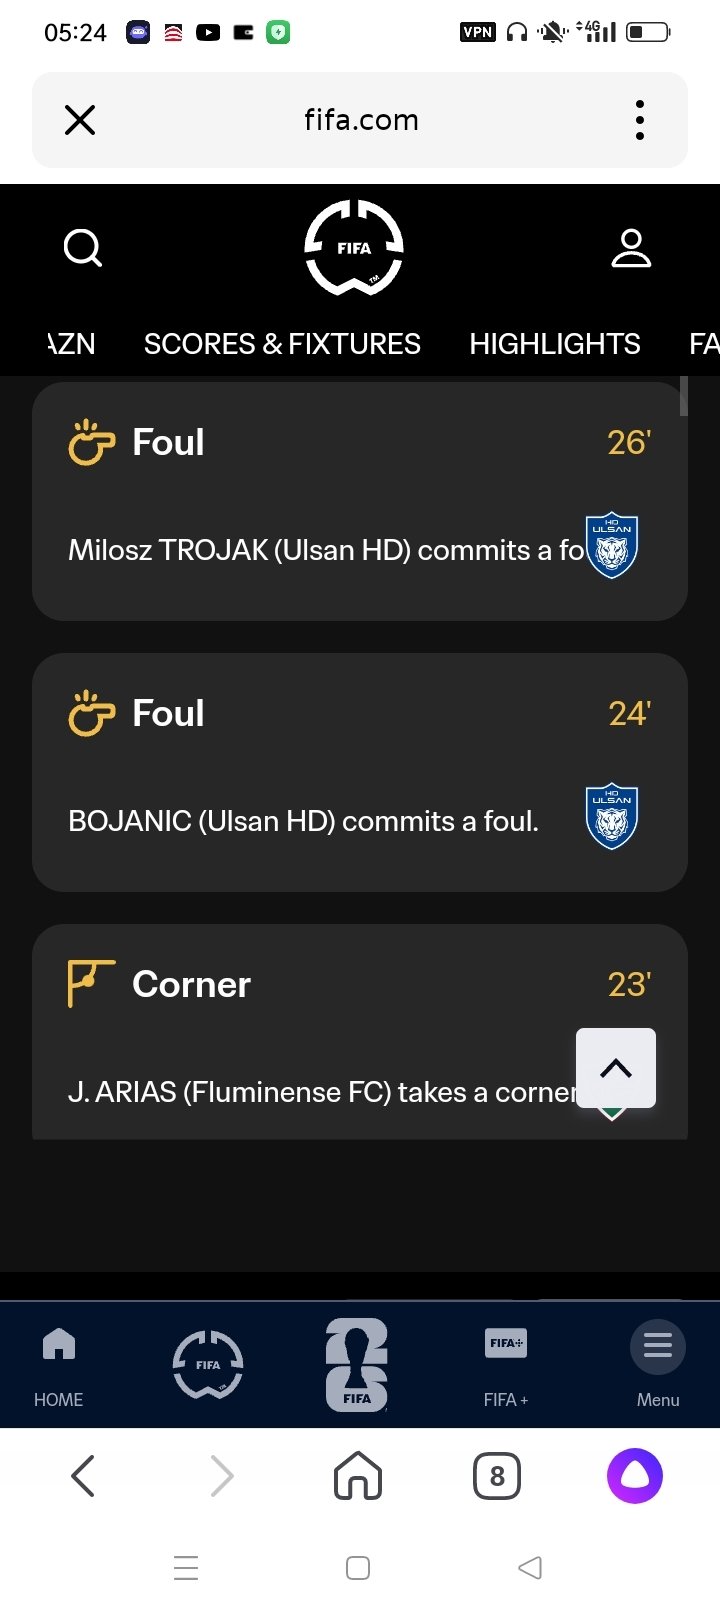
Task: Tap the fifa.com address bar
Action: point(361,120)
